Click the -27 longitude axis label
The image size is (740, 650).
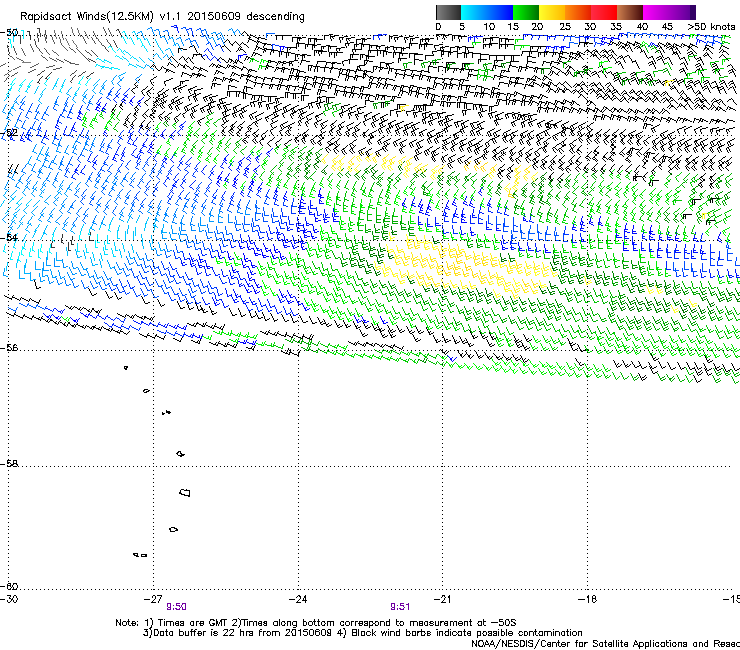[x=153, y=599]
